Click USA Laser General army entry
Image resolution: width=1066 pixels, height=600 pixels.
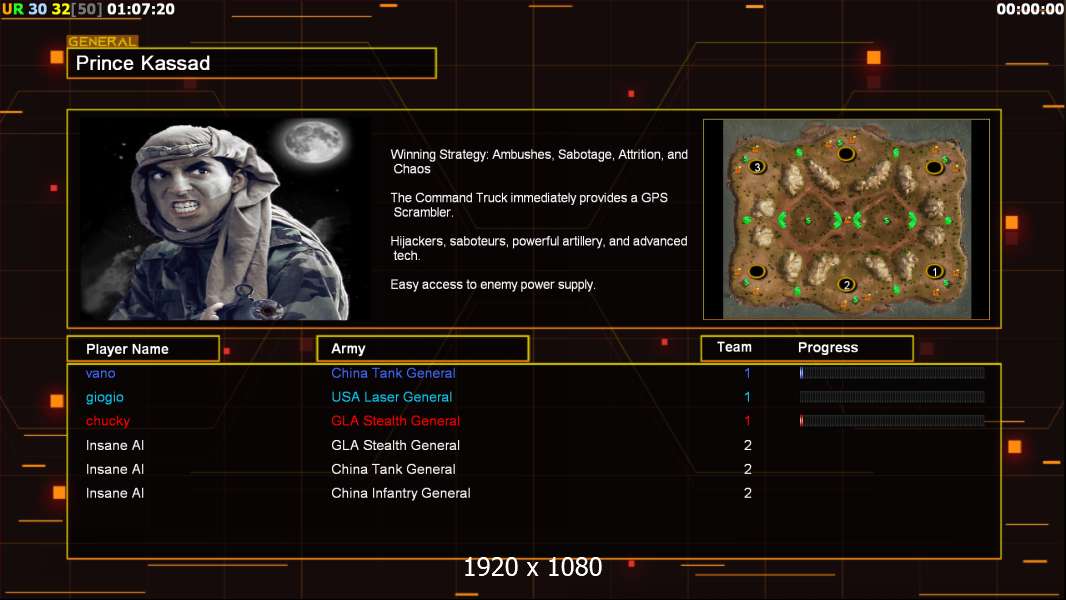pyautogui.click(x=391, y=397)
